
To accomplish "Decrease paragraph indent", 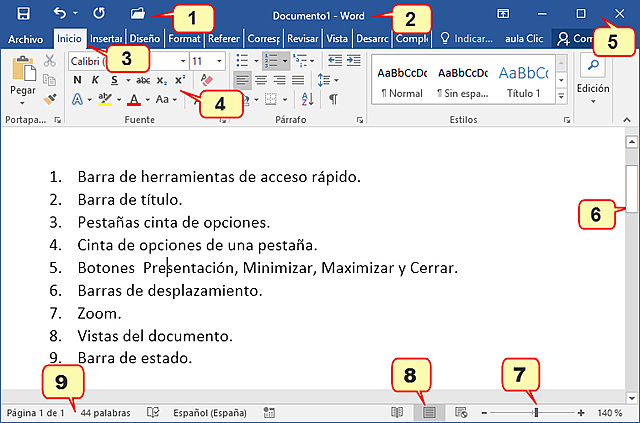I will 335,61.
